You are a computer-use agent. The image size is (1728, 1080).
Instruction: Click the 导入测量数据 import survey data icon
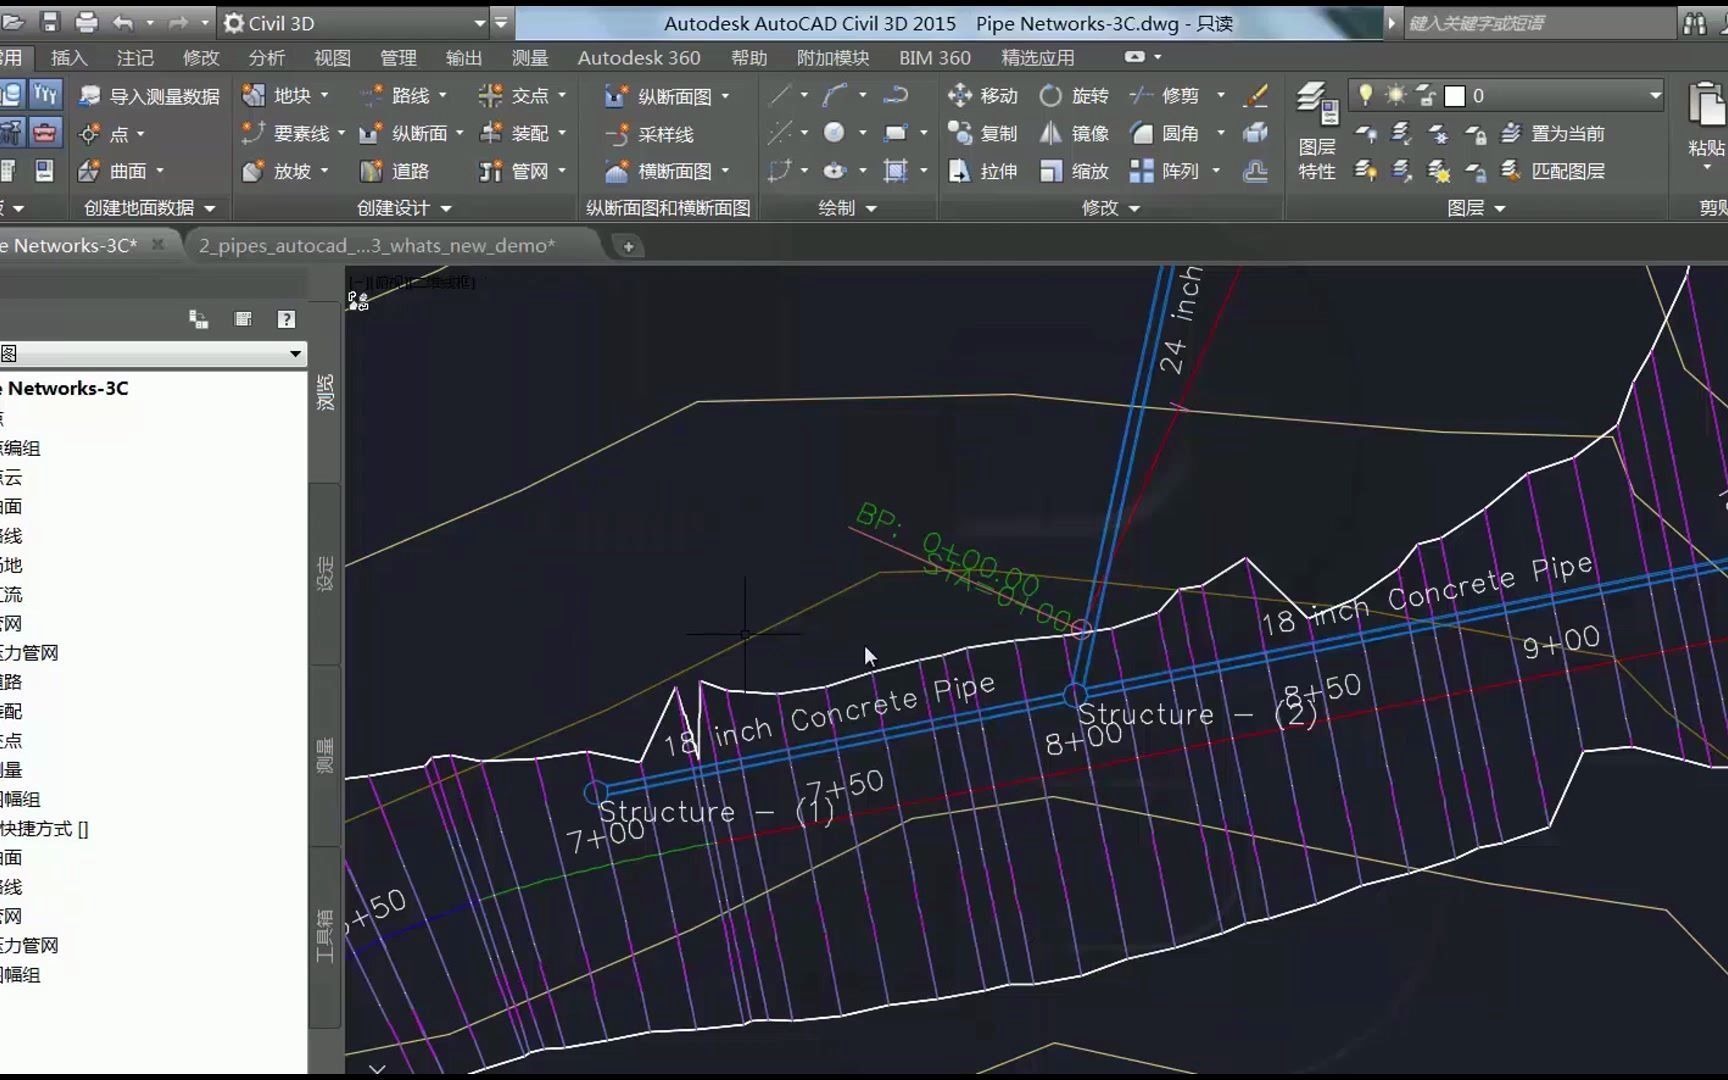point(89,95)
